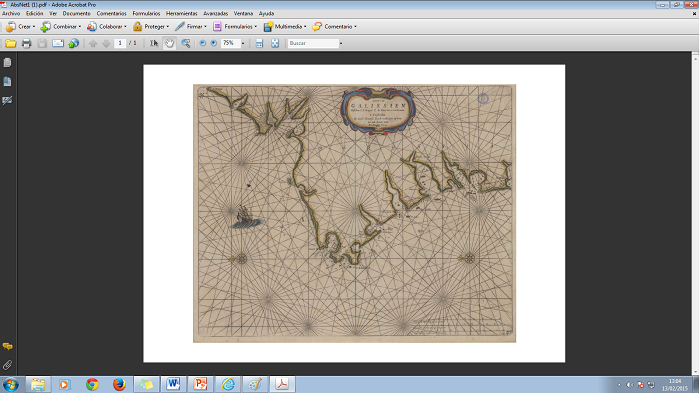Open the Pages panel in sidebar

point(7,63)
